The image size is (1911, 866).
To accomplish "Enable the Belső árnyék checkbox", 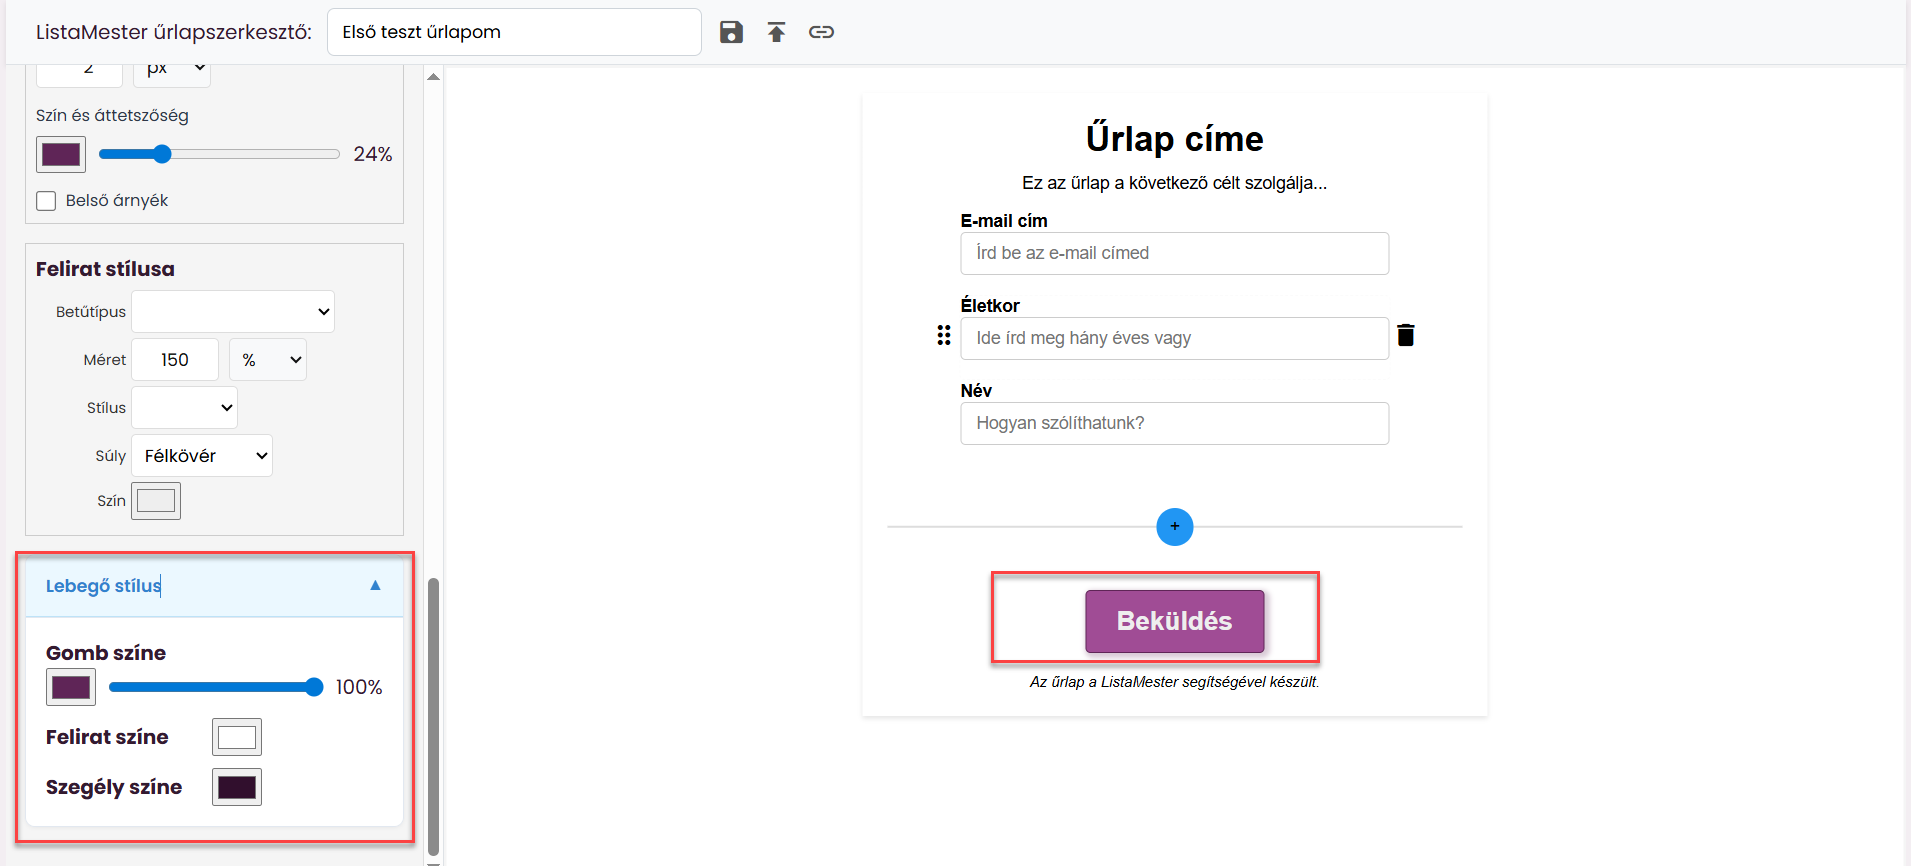I will coord(46,201).
